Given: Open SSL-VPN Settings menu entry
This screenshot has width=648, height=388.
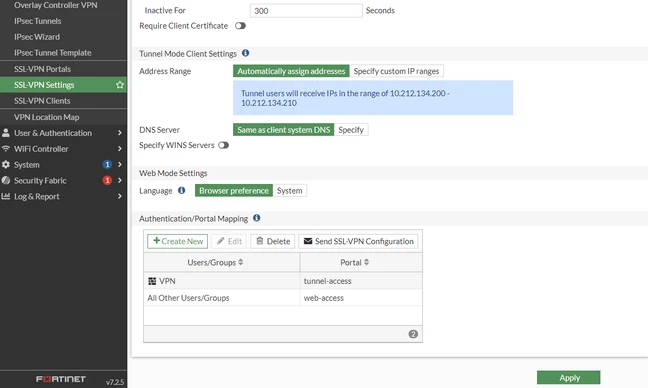Looking at the screenshot, I should point(63,85).
